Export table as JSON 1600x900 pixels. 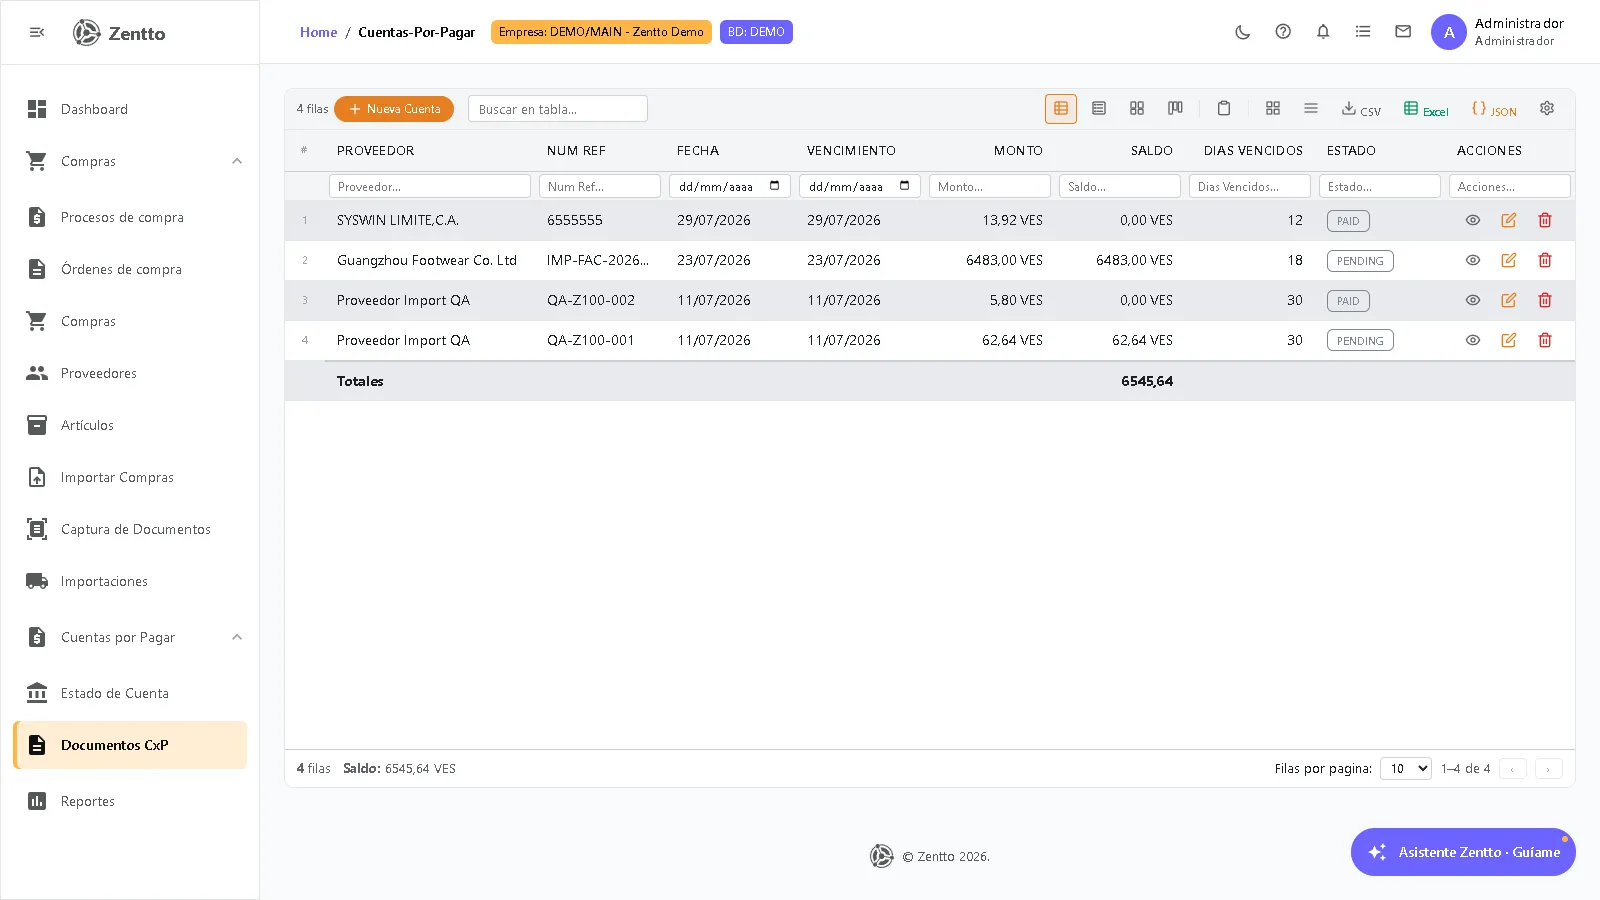click(x=1494, y=109)
